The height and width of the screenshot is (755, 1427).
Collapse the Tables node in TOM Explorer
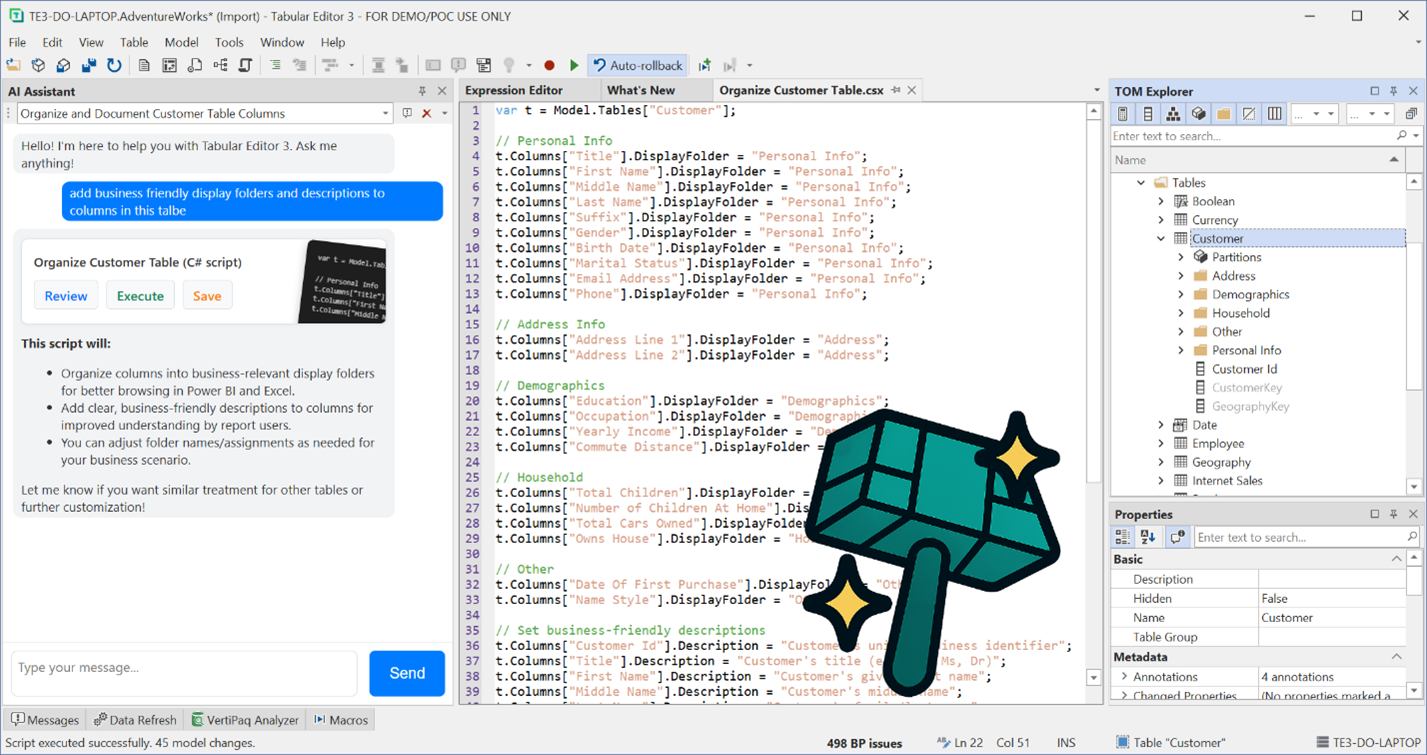click(x=1141, y=182)
